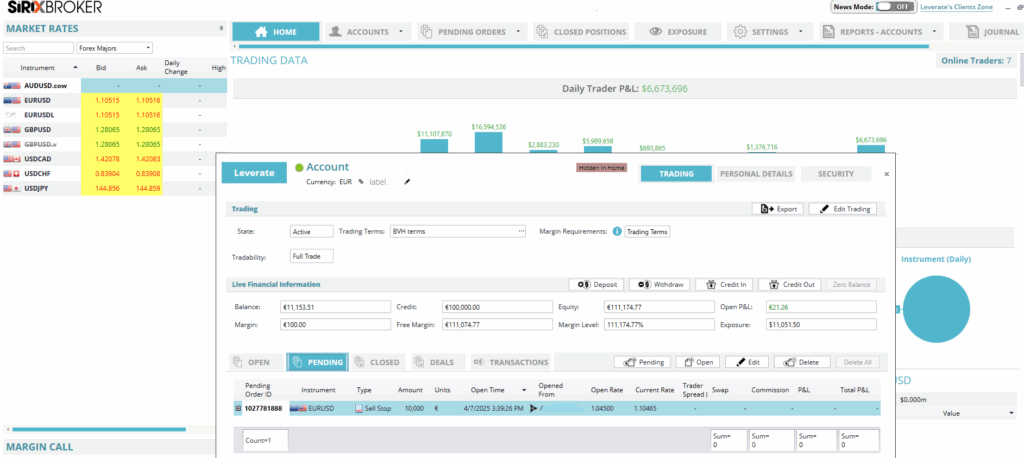Click the Export button in the Trading section
This screenshot has width=1024, height=458.
coord(777,209)
